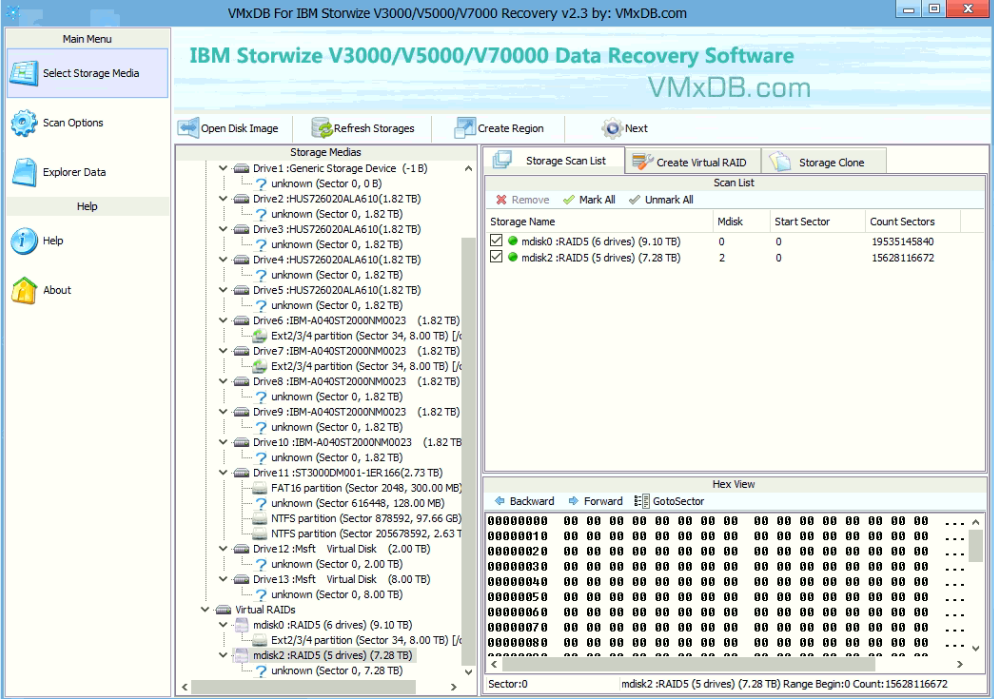
Task: Open the Help info icon
Action: [23, 241]
